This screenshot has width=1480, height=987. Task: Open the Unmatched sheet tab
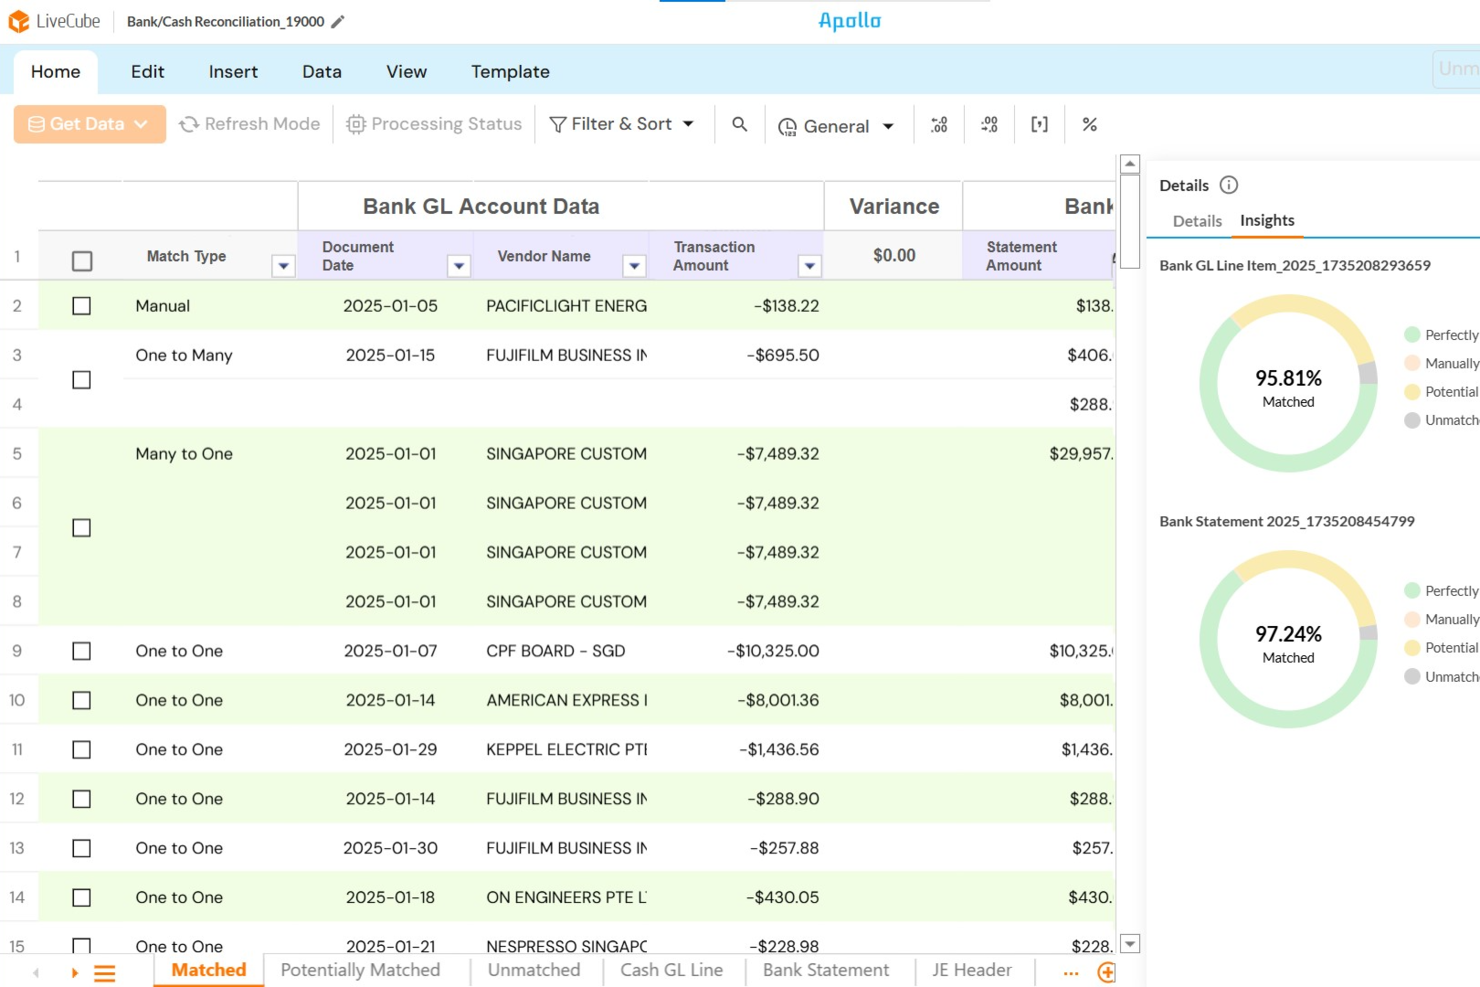tap(533, 970)
